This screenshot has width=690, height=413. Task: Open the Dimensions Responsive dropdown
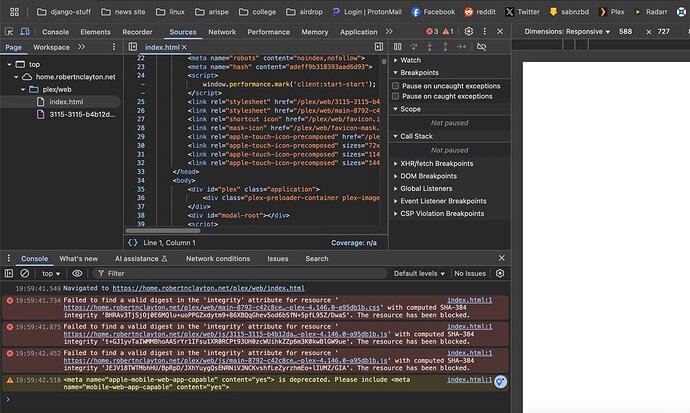coord(565,32)
